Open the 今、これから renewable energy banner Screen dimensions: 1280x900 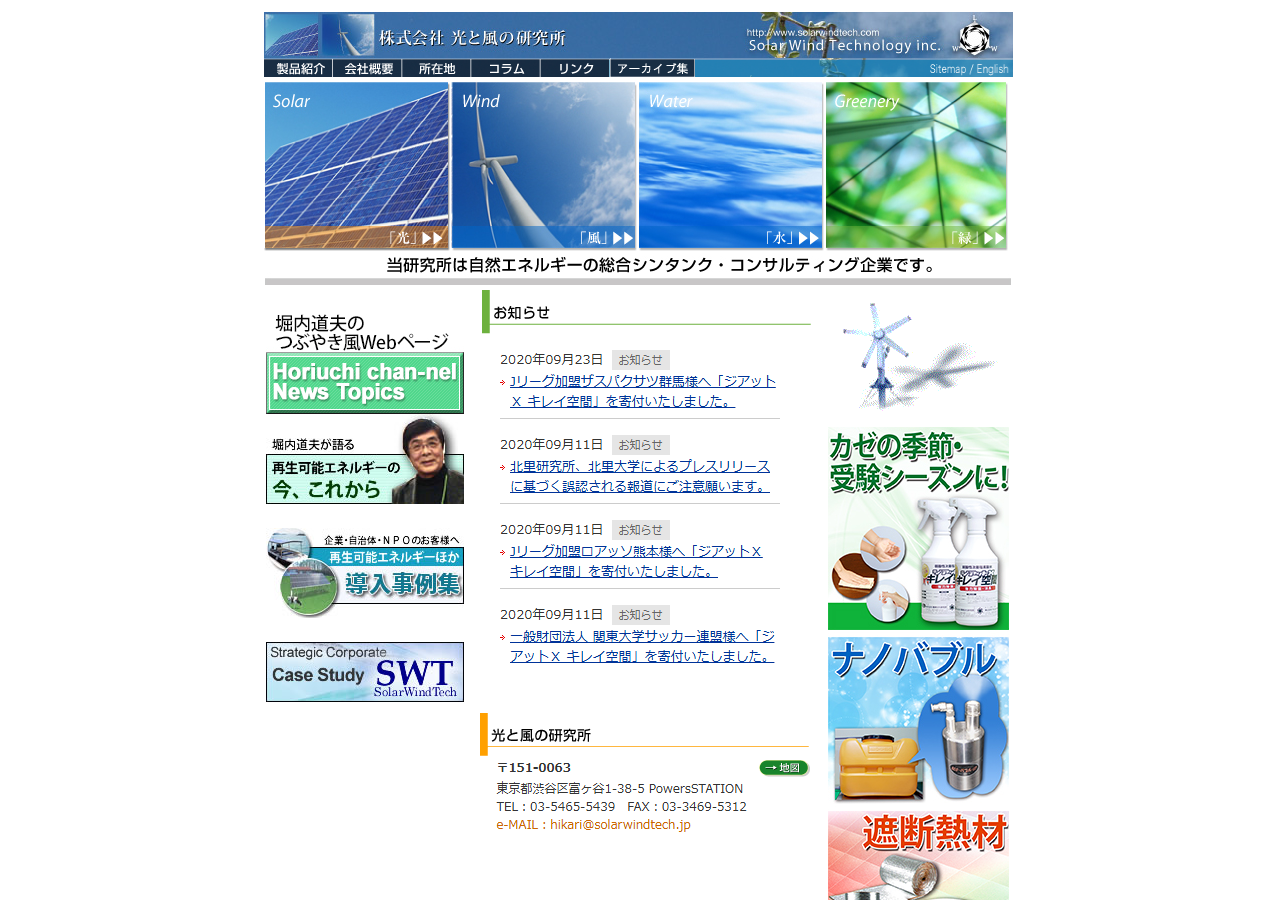365,462
